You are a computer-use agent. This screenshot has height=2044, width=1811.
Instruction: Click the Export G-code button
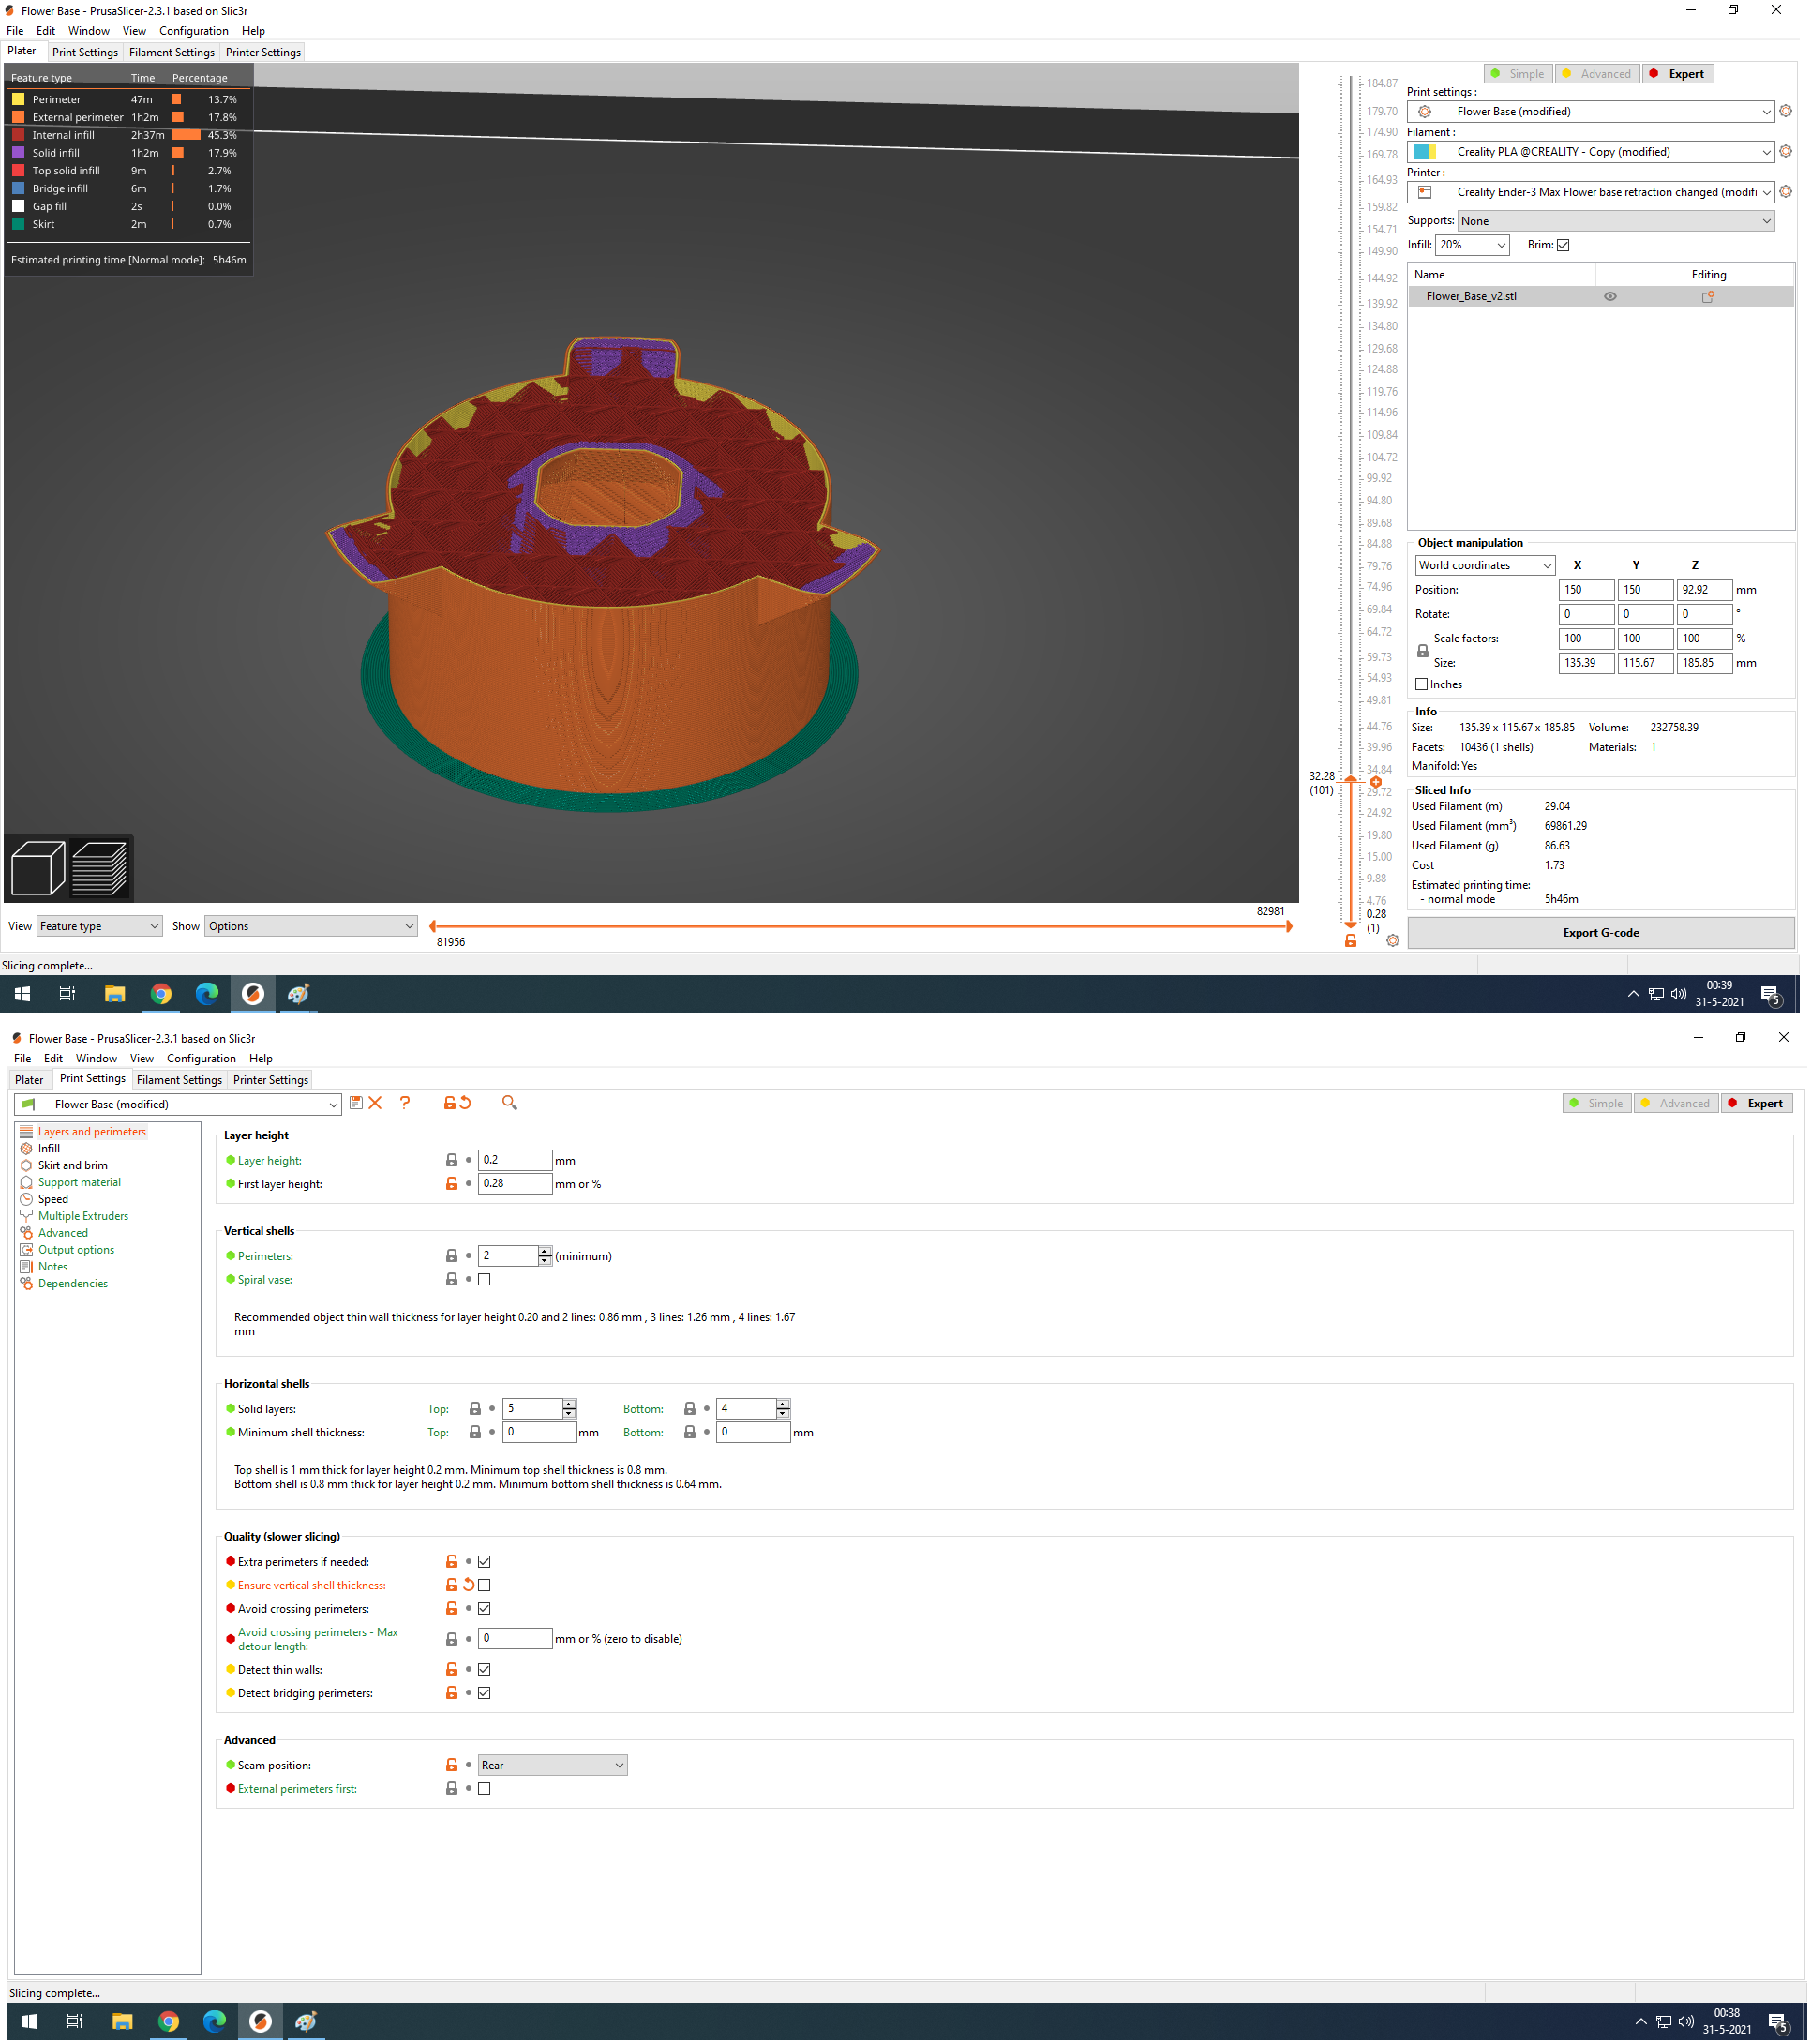click(x=1601, y=932)
